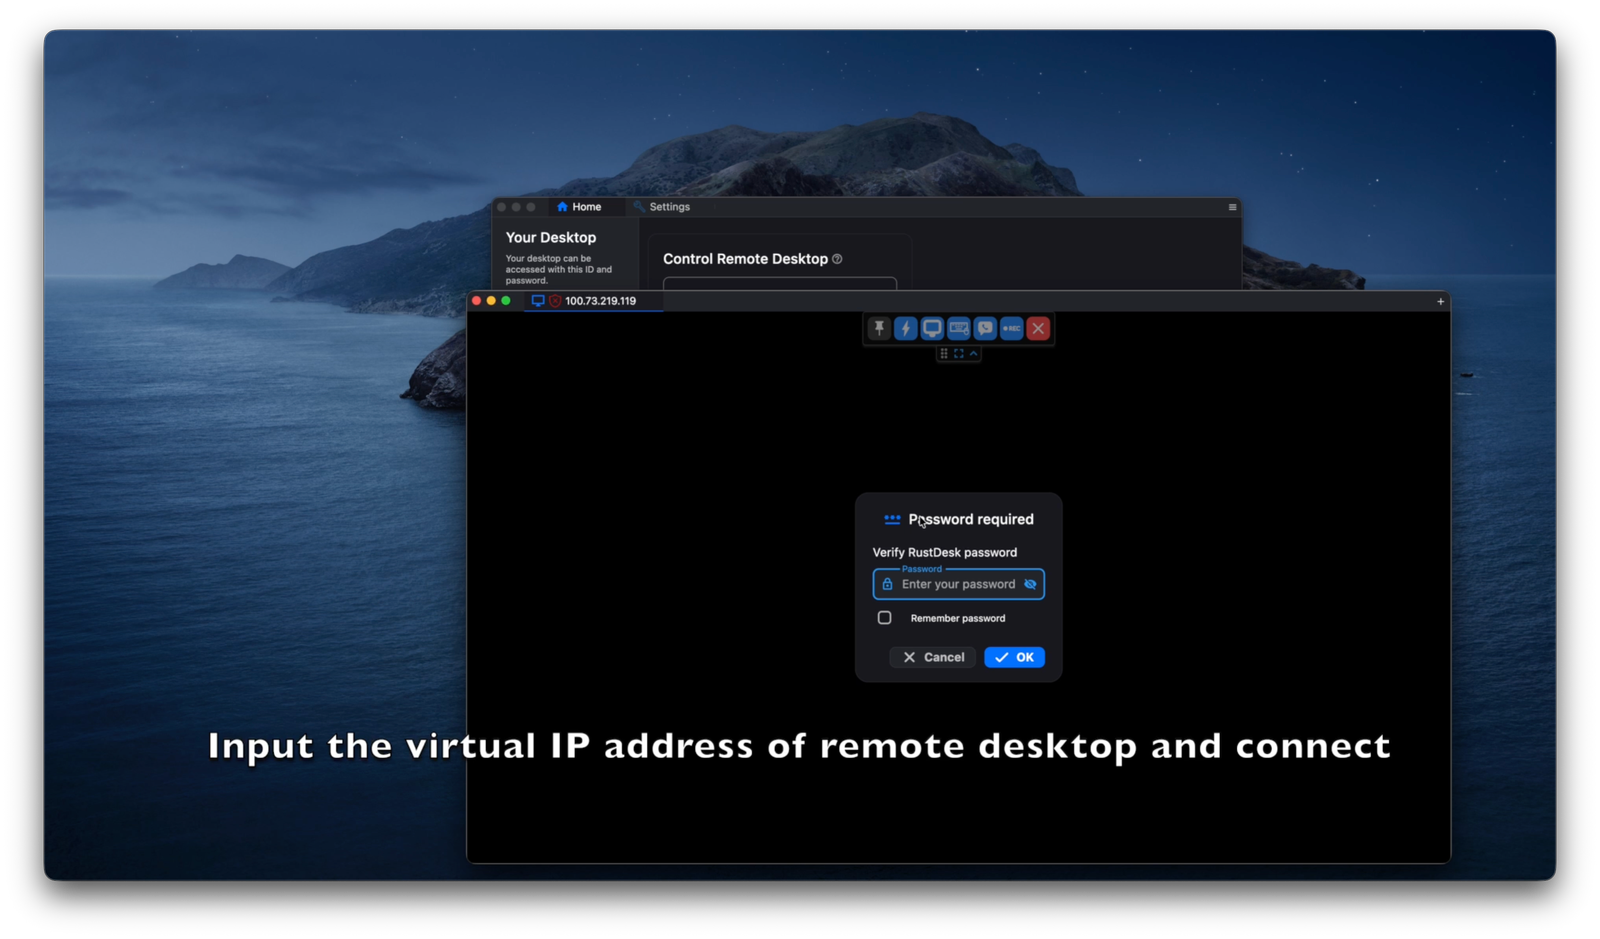Image resolution: width=1600 pixels, height=939 pixels.
Task: Open display settings via monitor icon
Action: 931,328
